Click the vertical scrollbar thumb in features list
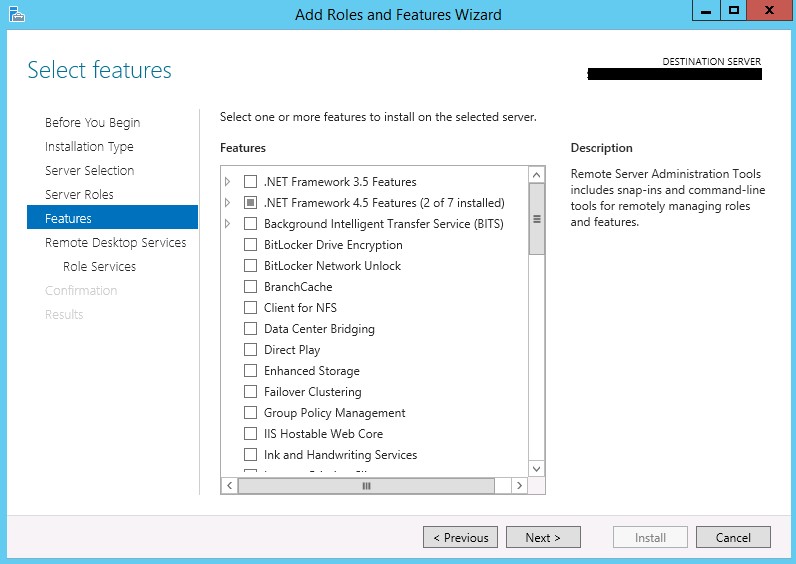This screenshot has height=564, width=796. click(537, 219)
